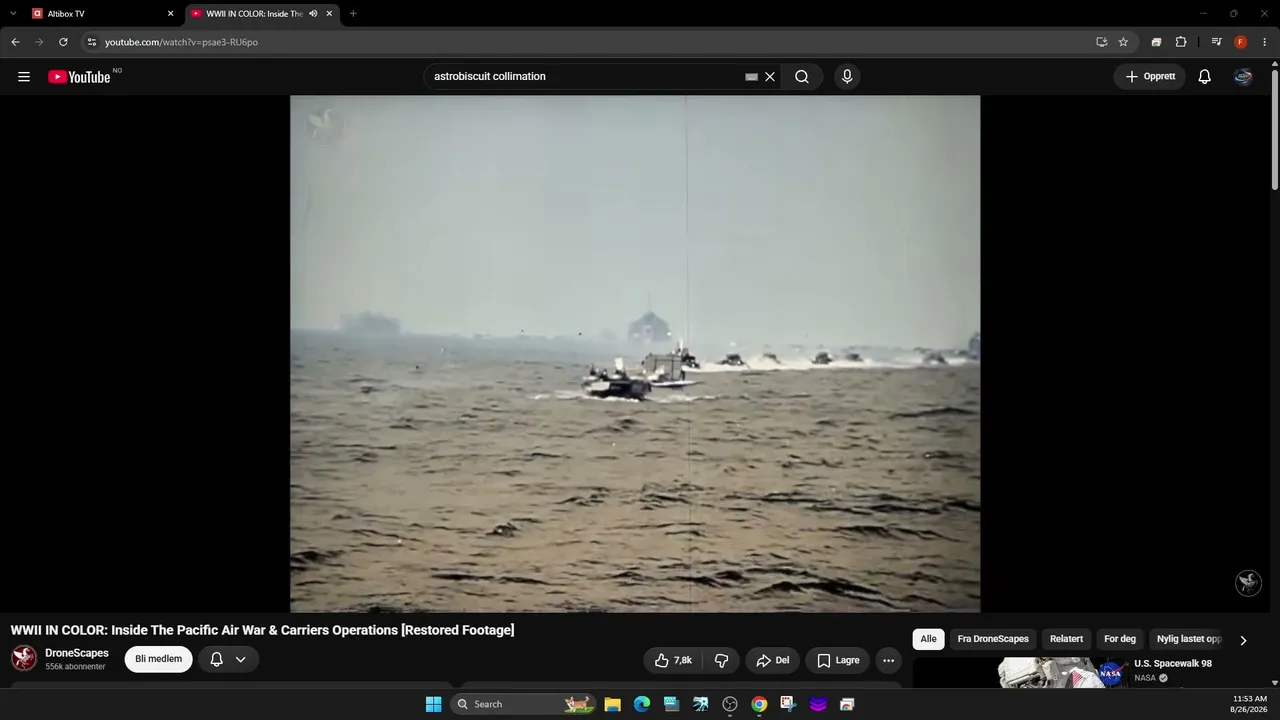Click the 556k abonnenter subscriber count
This screenshot has height=720, width=1280.
(x=75, y=667)
